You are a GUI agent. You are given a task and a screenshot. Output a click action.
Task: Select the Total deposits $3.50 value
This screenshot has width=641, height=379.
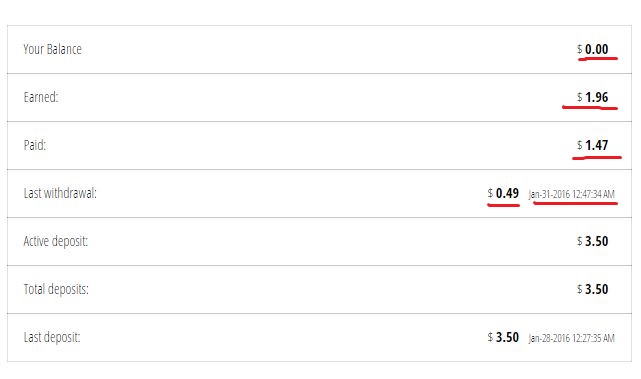click(x=593, y=289)
